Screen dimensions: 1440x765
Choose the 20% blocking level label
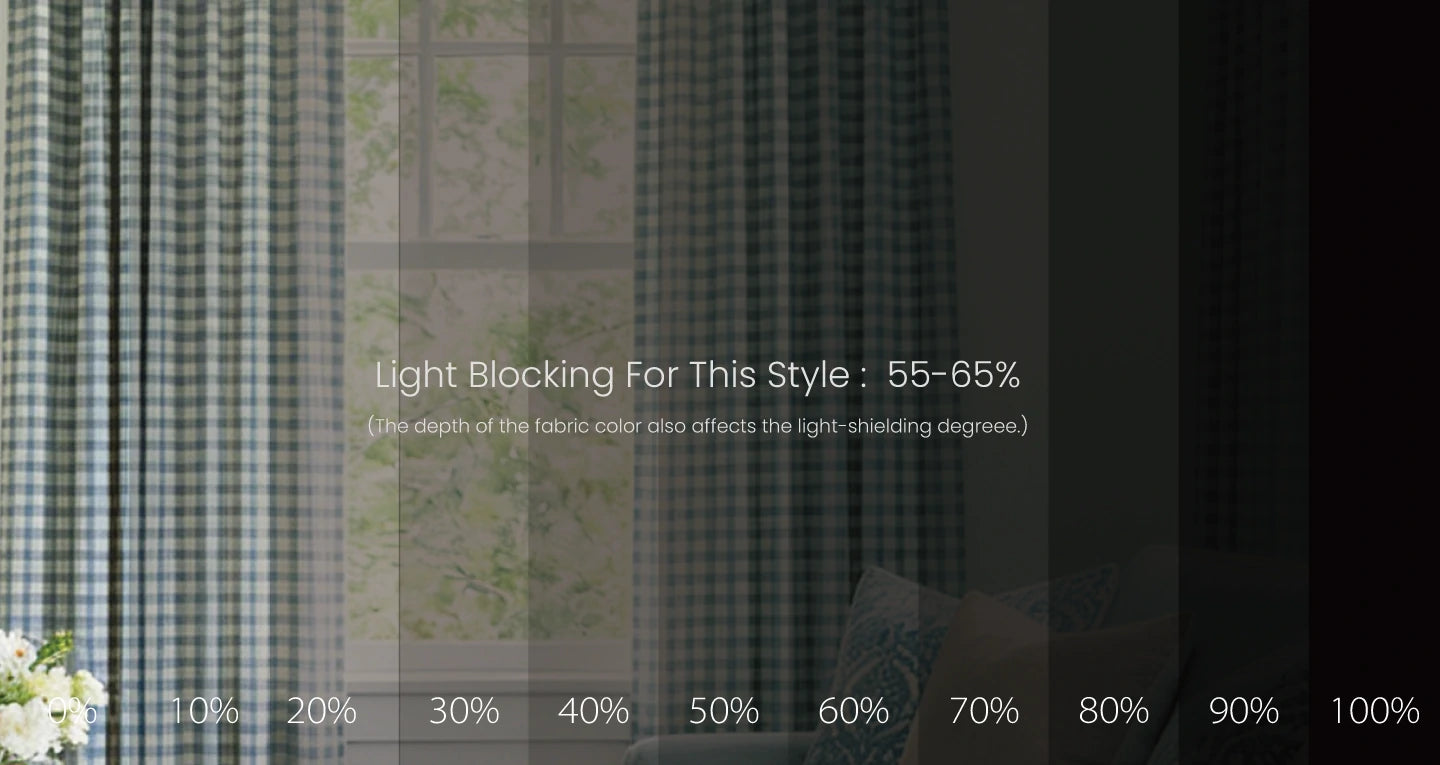pos(321,711)
